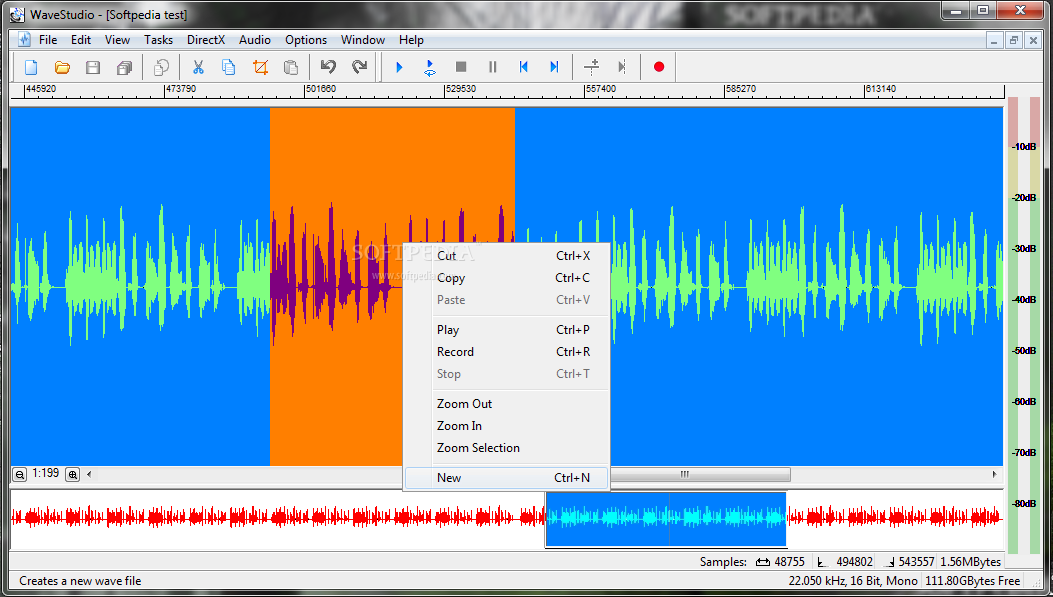Open the Window menu
Screen dimensions: 1053x597
click(x=363, y=40)
